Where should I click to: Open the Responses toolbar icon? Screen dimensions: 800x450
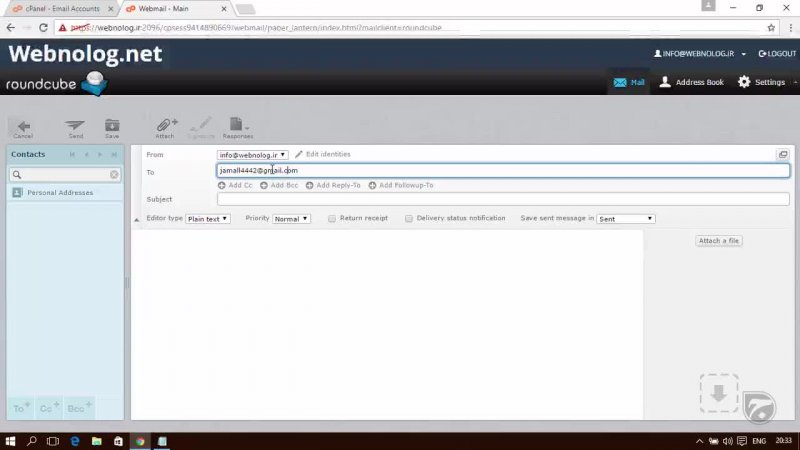point(237,127)
